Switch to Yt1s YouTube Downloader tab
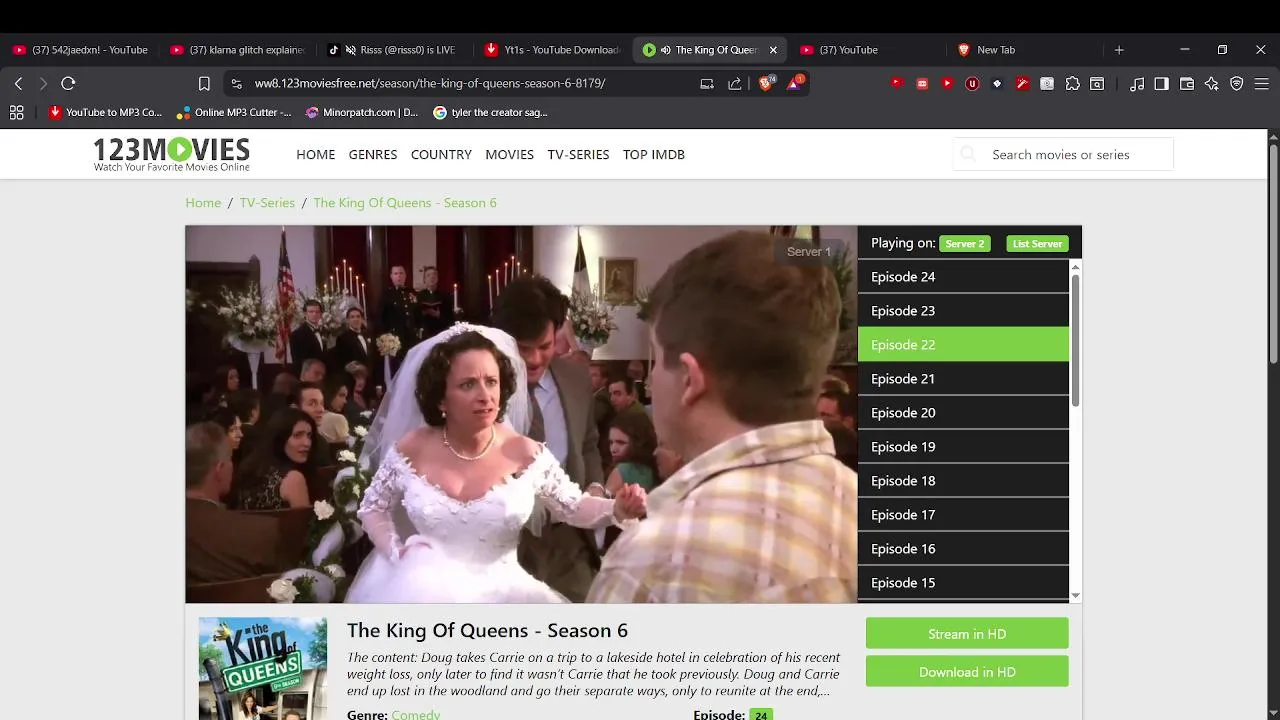The image size is (1280, 720). pyautogui.click(x=553, y=50)
